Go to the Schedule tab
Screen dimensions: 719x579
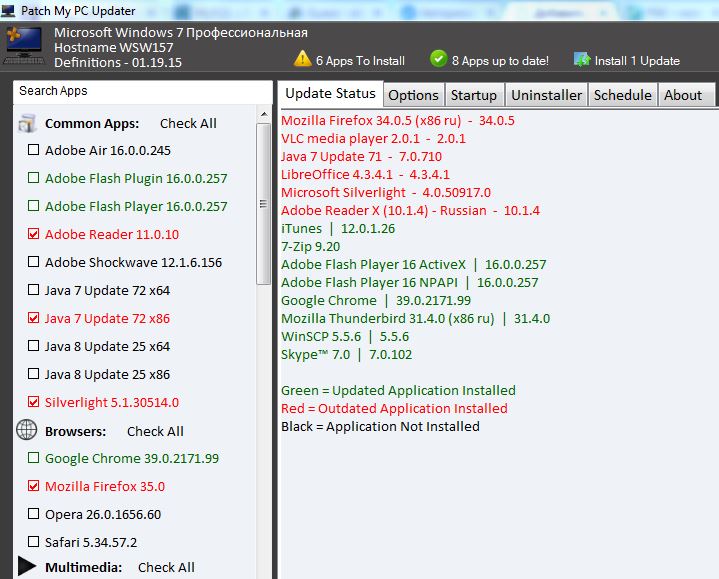(623, 95)
